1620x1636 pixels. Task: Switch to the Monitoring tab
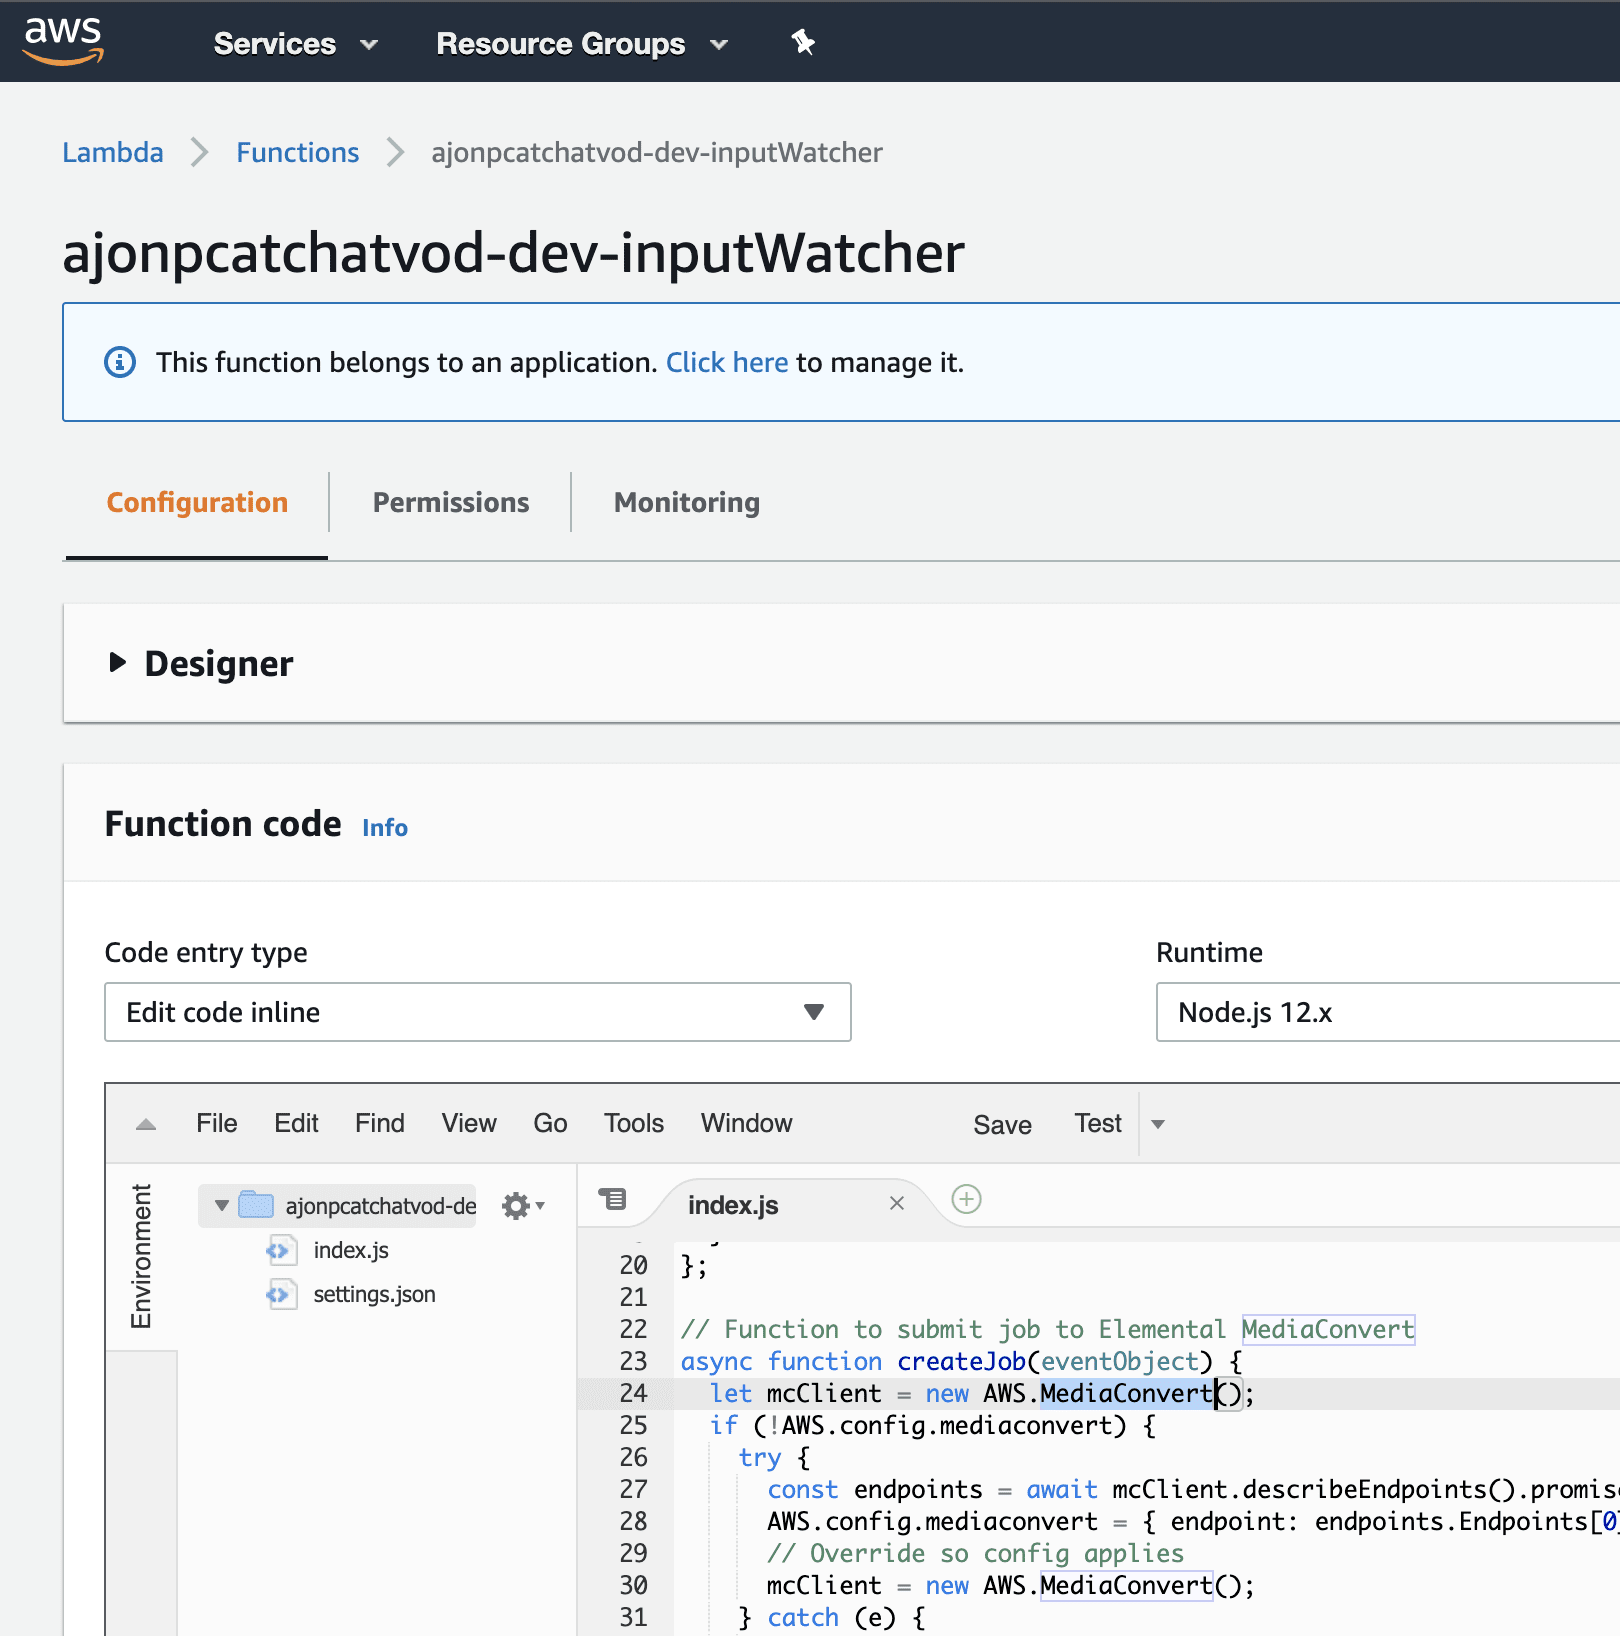pyautogui.click(x=687, y=502)
